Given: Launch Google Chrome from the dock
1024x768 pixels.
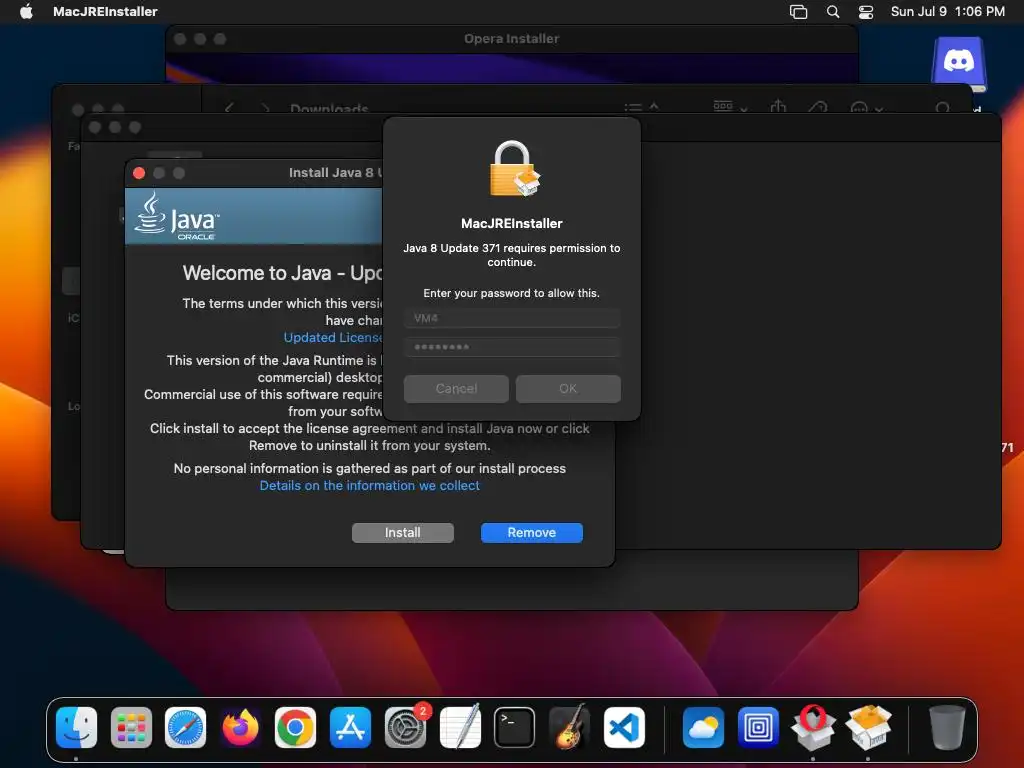Looking at the screenshot, I should pos(295,727).
